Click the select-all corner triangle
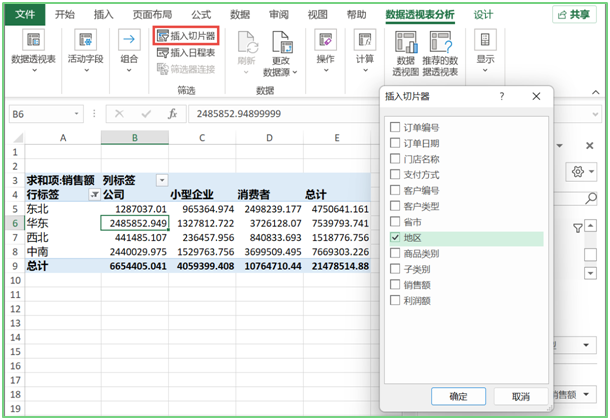Screen dimensions: 610x420 [18, 138]
